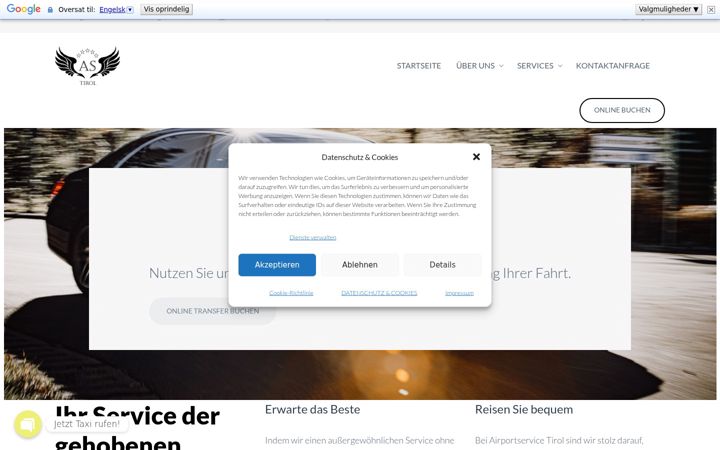Click the Reisen Sie bequem heading
The height and width of the screenshot is (450, 720).
(x=524, y=410)
